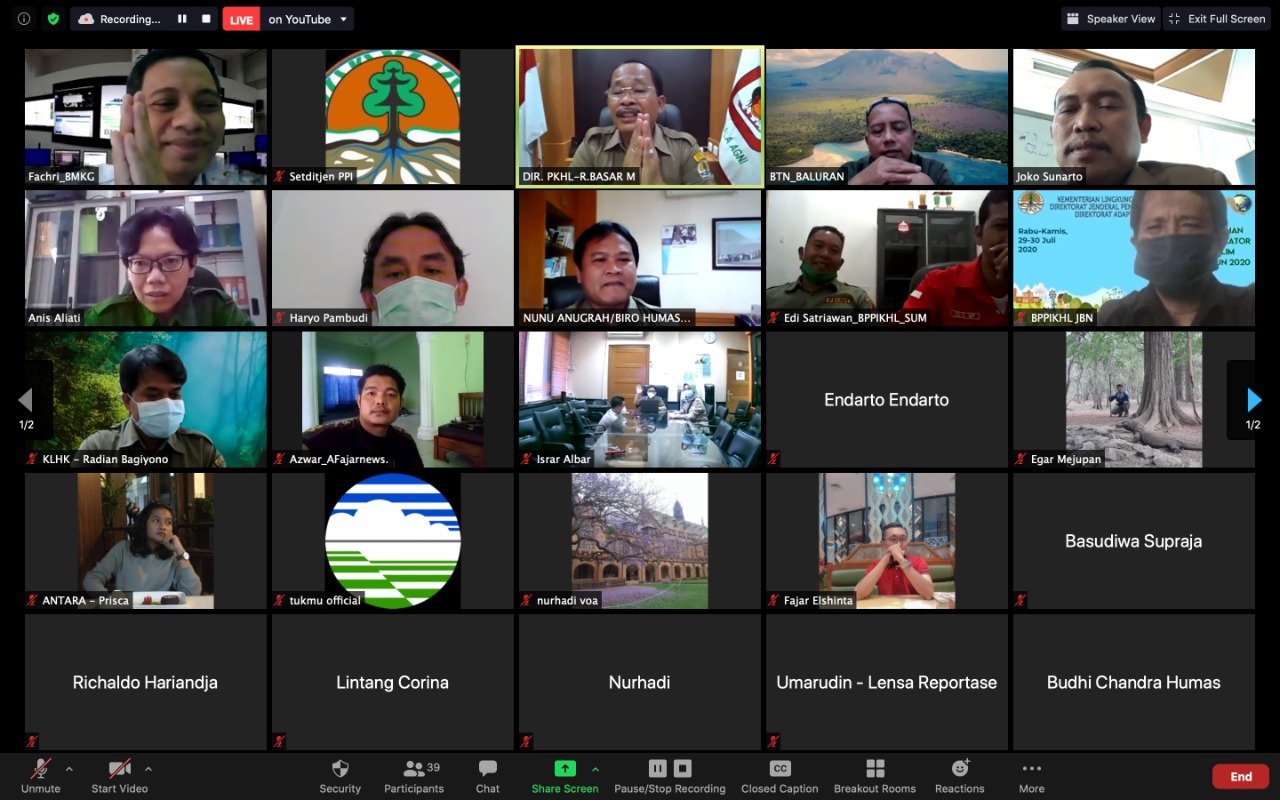
Task: Click the red End meeting button
Action: (1240, 776)
